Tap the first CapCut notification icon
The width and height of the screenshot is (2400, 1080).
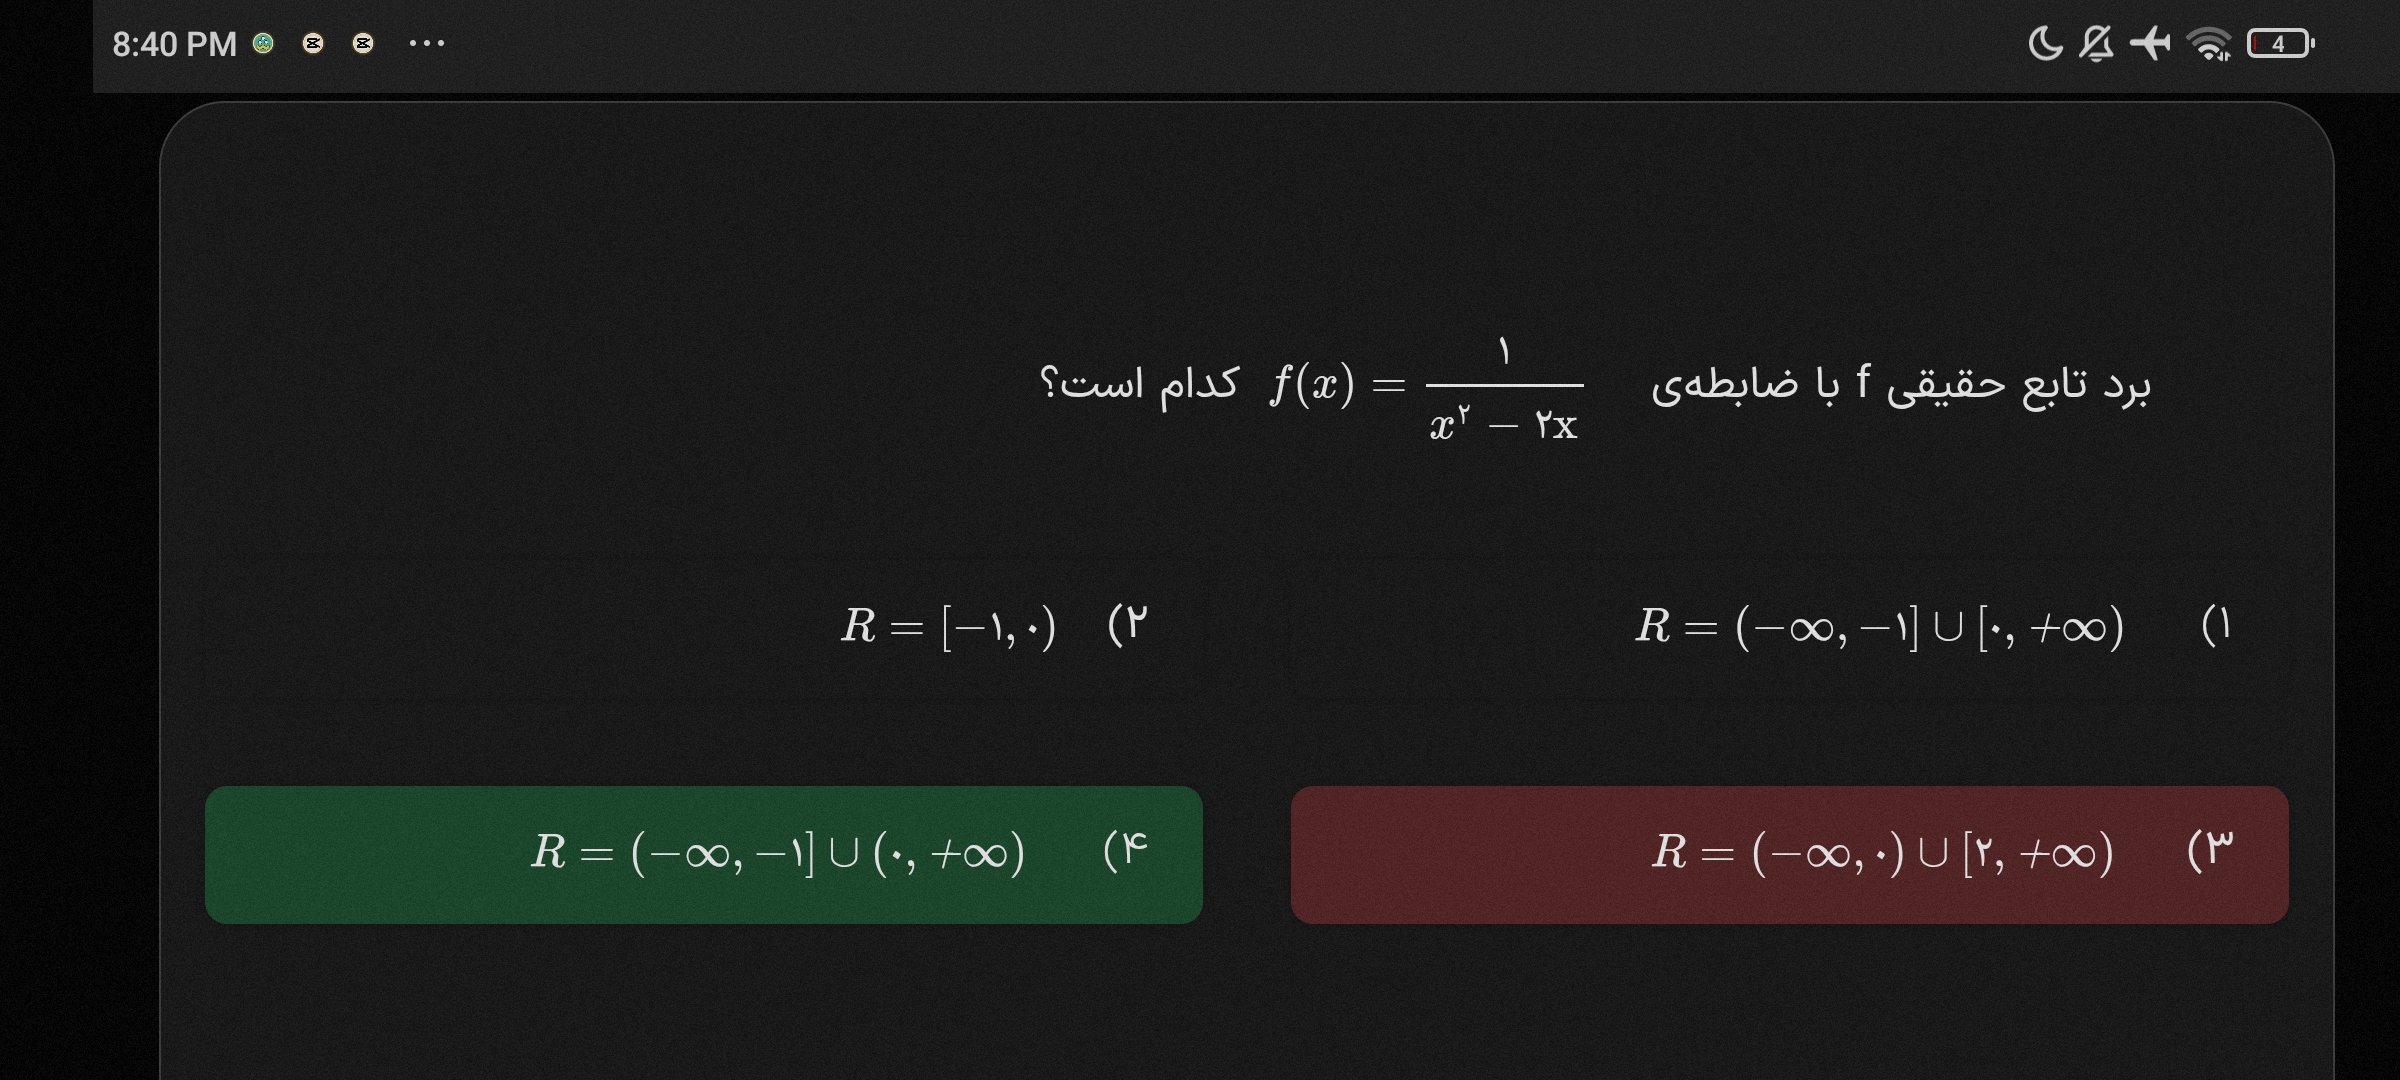click(313, 44)
